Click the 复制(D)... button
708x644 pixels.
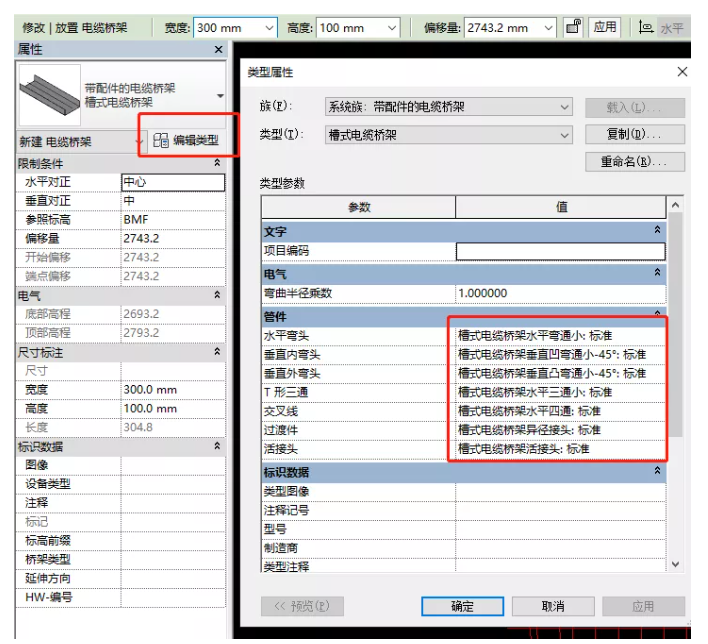point(635,135)
